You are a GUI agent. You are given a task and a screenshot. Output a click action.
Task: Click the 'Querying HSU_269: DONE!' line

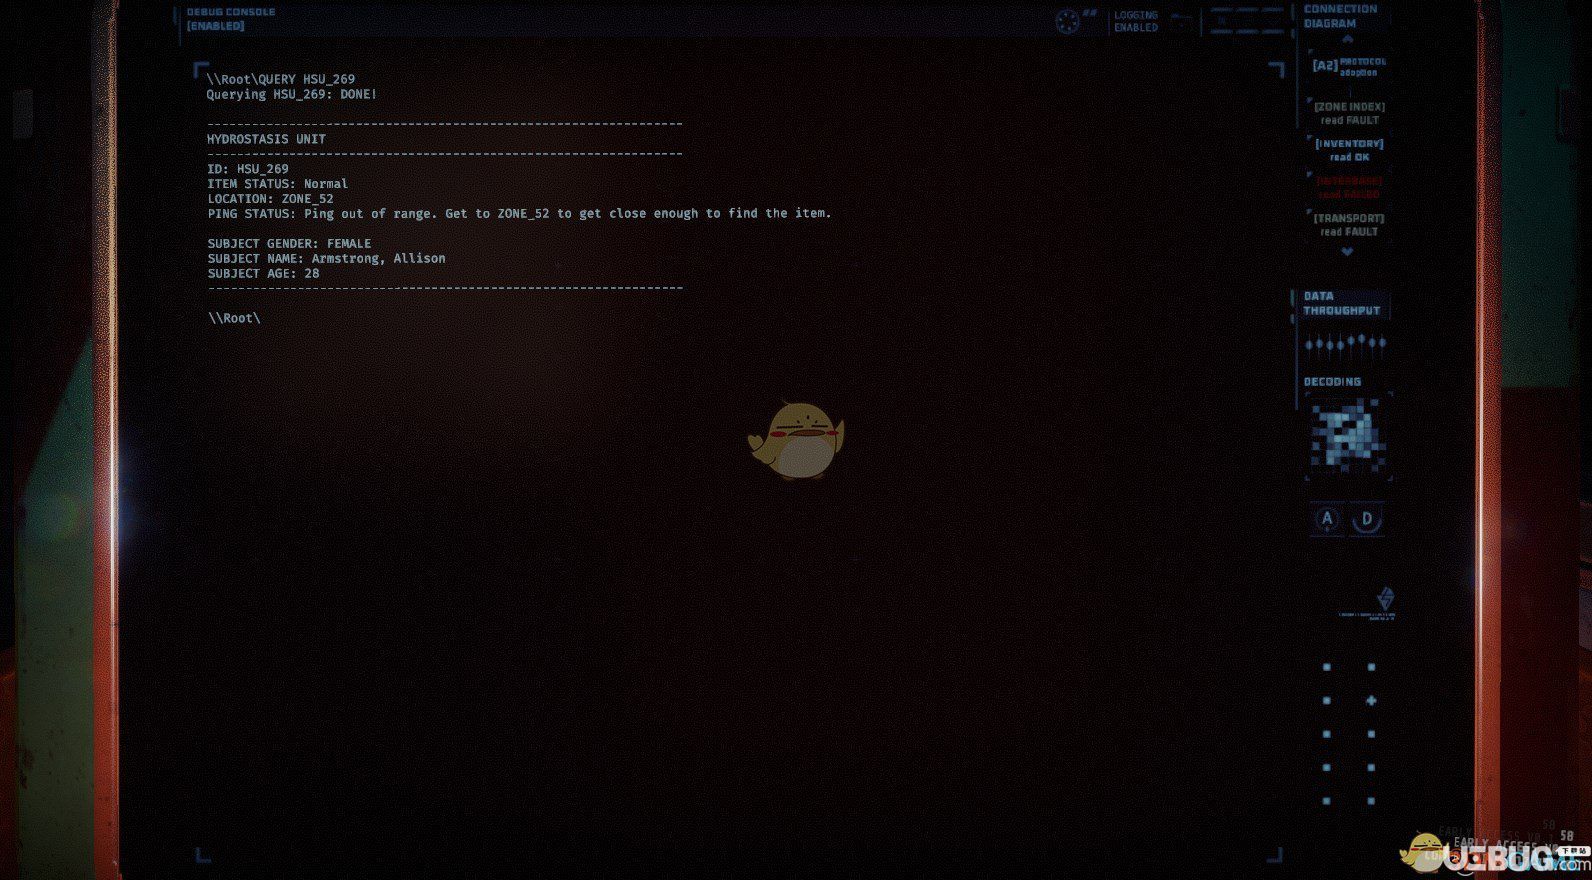tap(292, 94)
